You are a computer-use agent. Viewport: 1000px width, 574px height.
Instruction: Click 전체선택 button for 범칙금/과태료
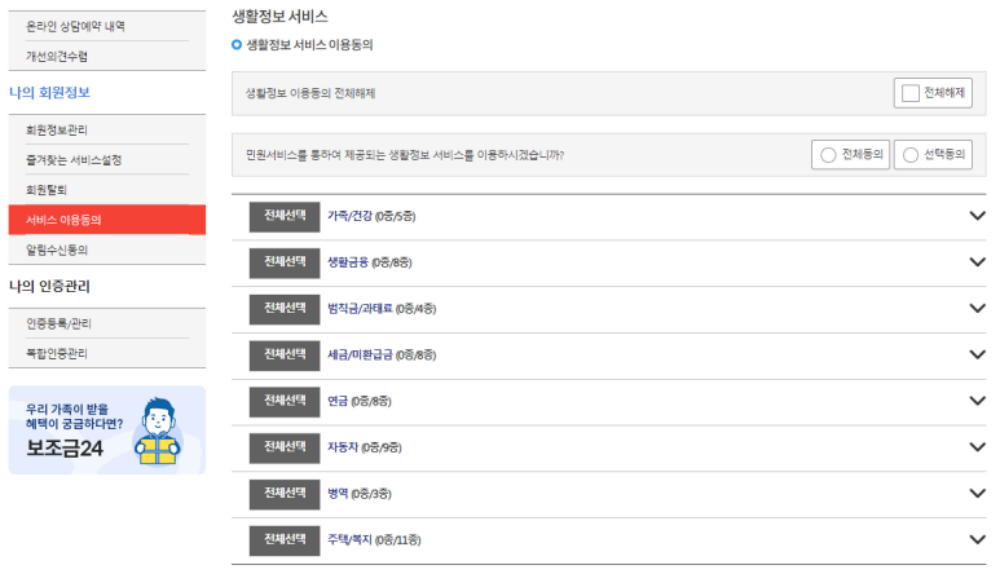click(284, 309)
